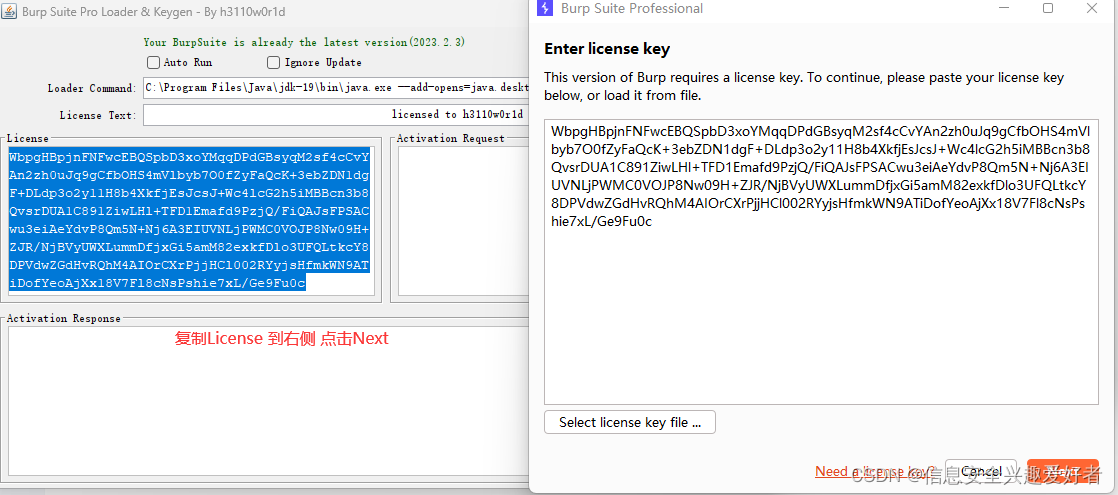This screenshot has width=1118, height=495.
Task: Click the Keygen window title text
Action: pyautogui.click(x=154, y=12)
